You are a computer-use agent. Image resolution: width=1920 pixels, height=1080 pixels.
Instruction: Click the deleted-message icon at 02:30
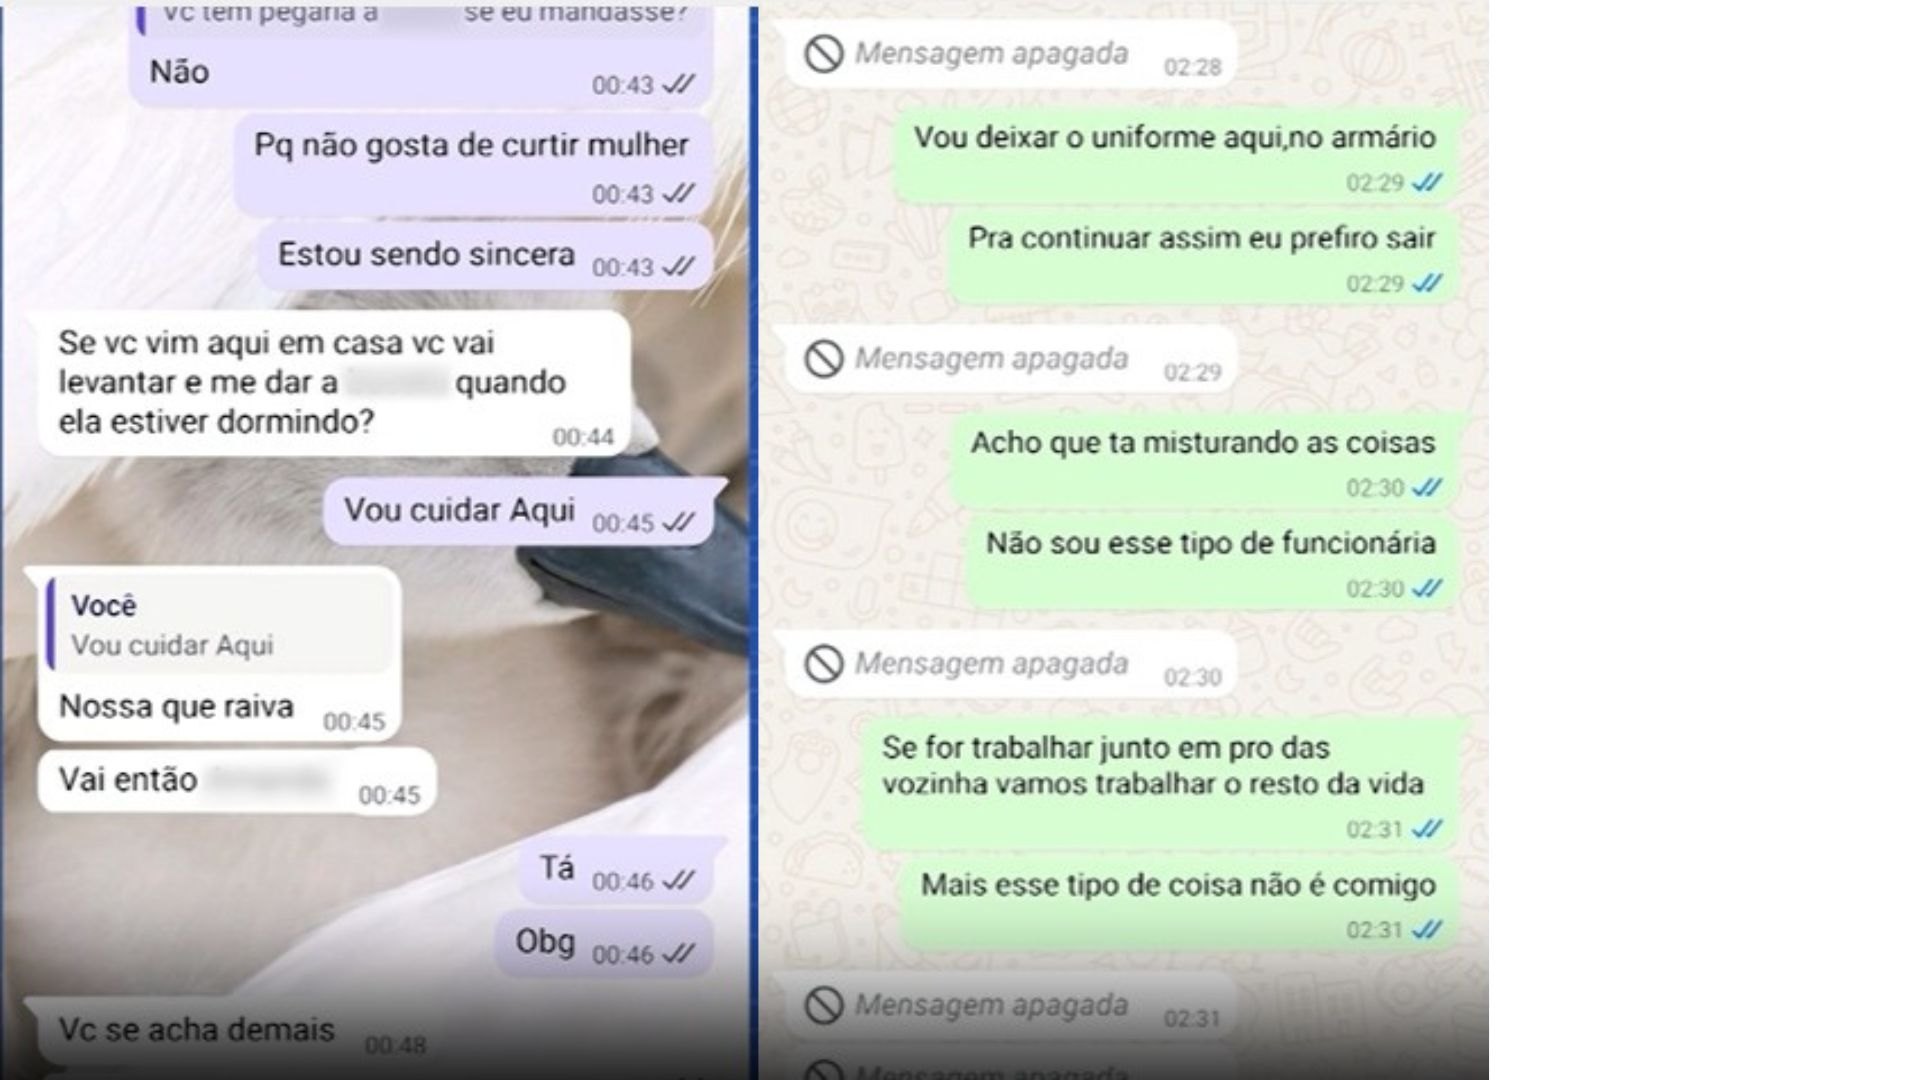tap(824, 664)
